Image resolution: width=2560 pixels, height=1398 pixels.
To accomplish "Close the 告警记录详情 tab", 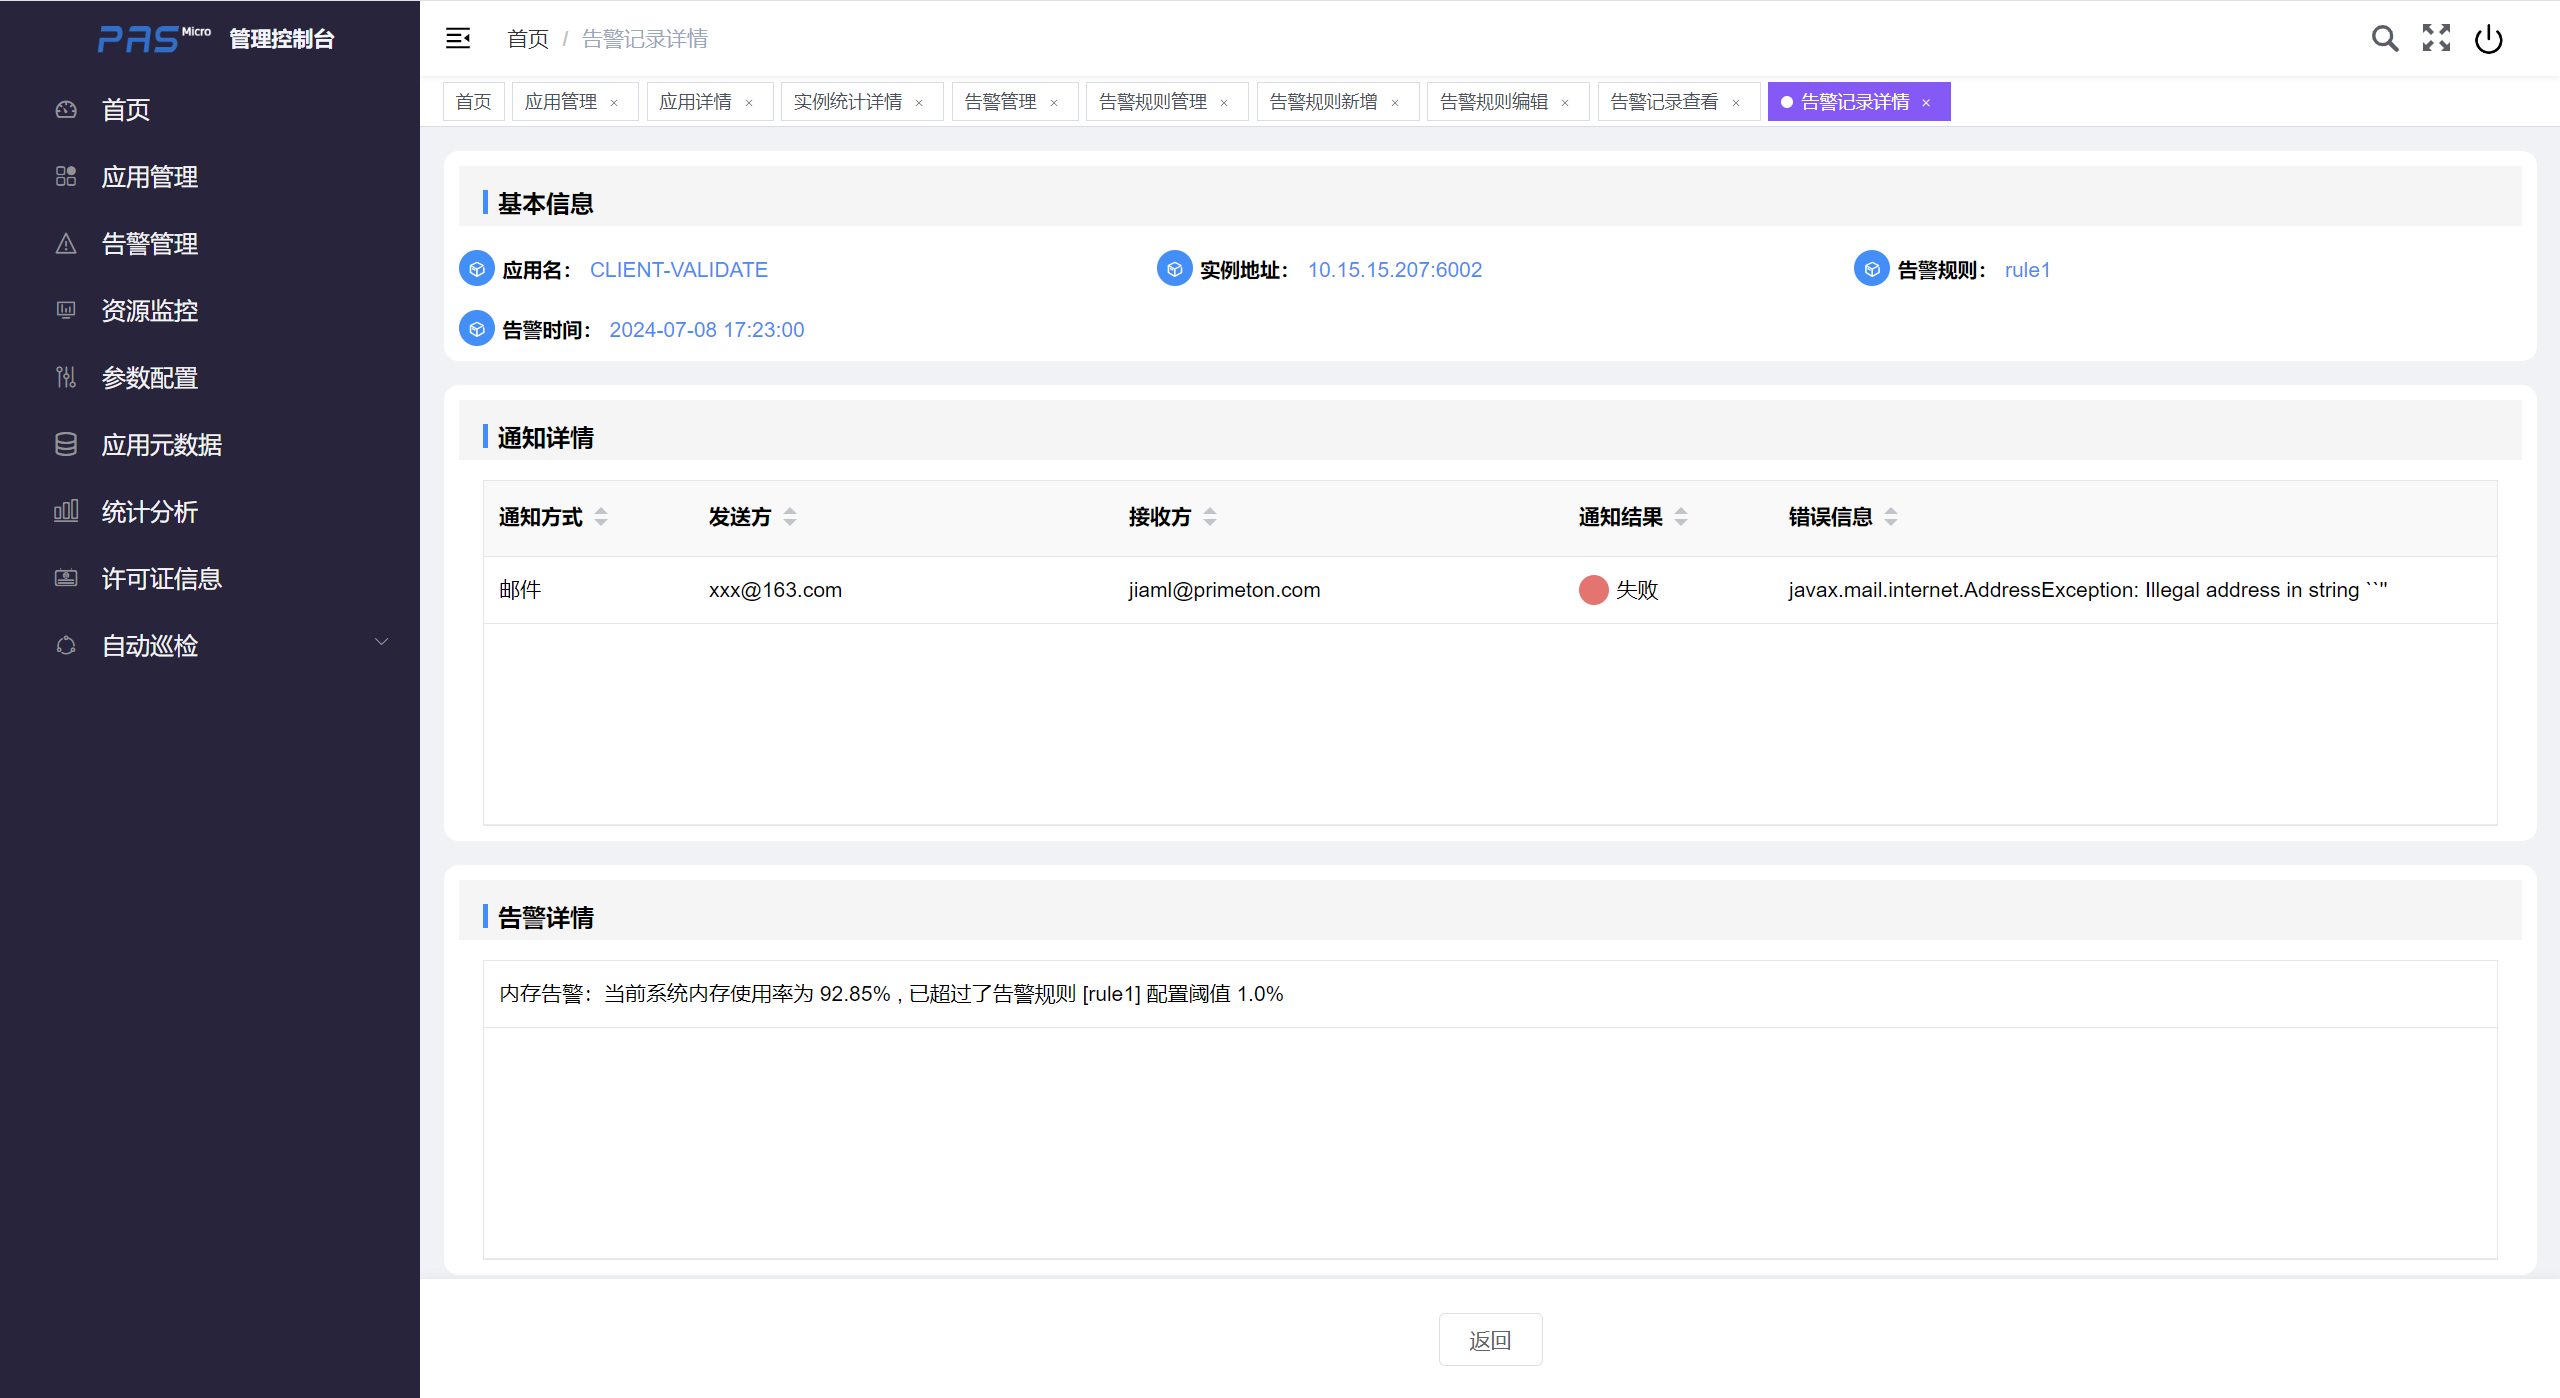I will coord(1926,103).
